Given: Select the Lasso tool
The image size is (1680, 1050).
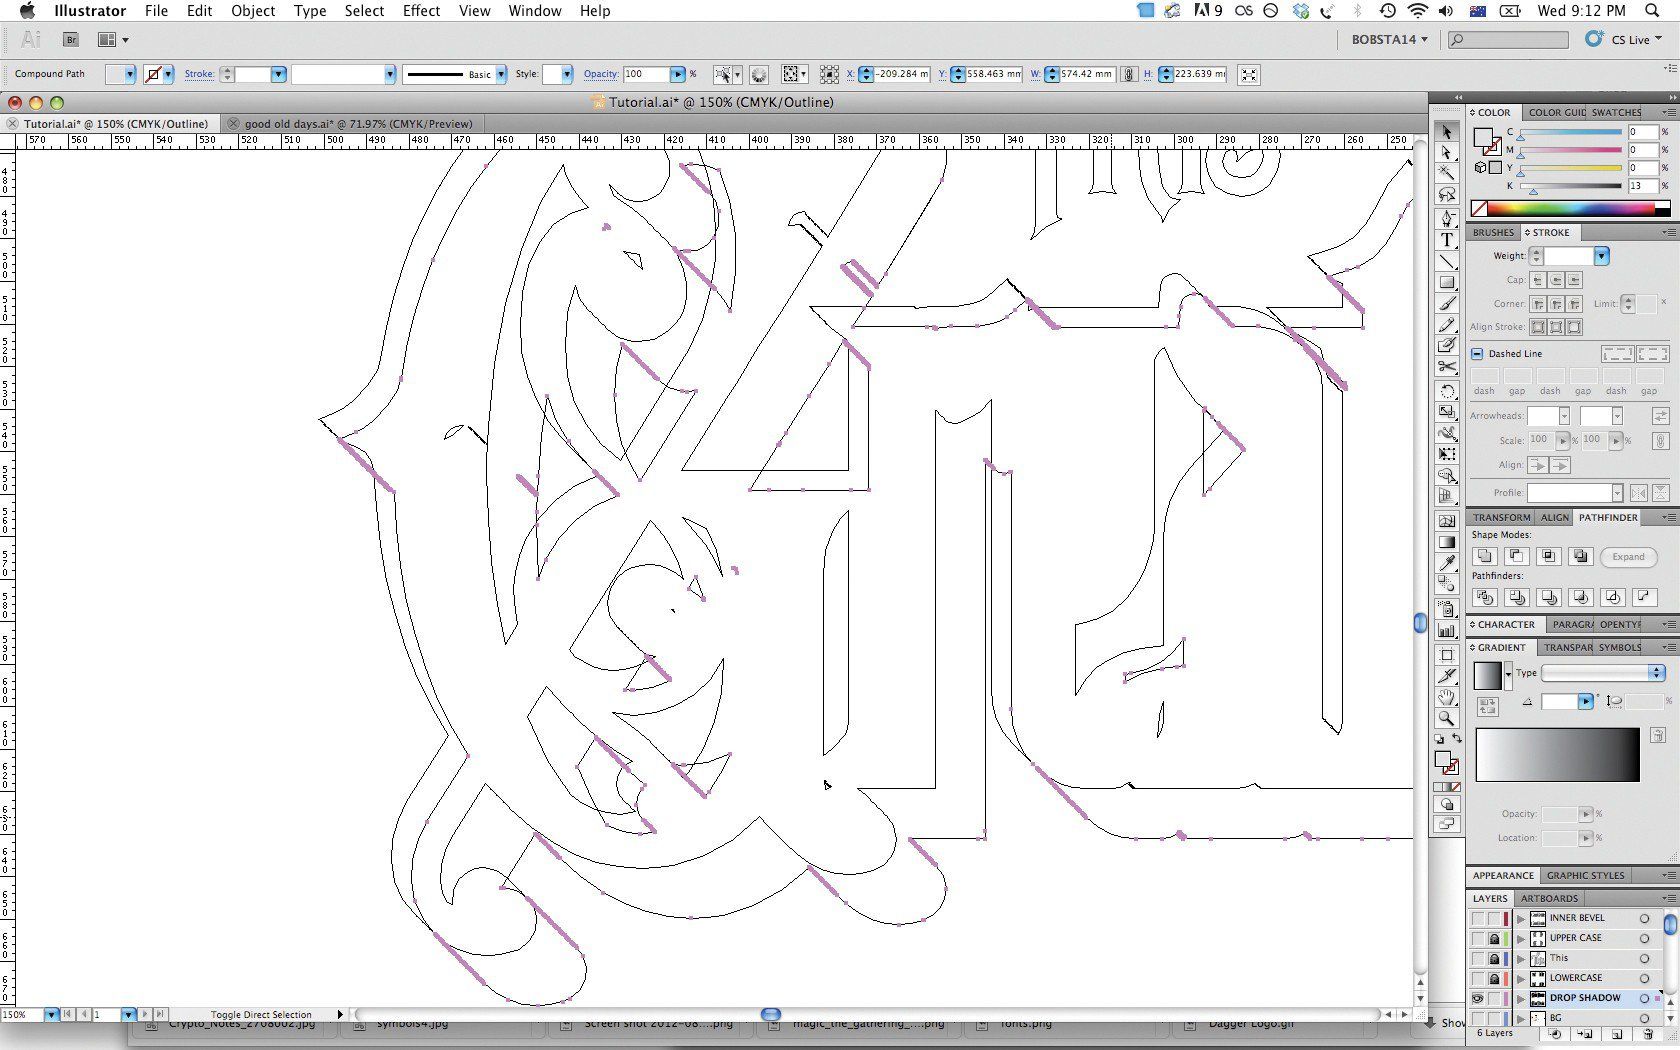Looking at the screenshot, I should 1447,195.
